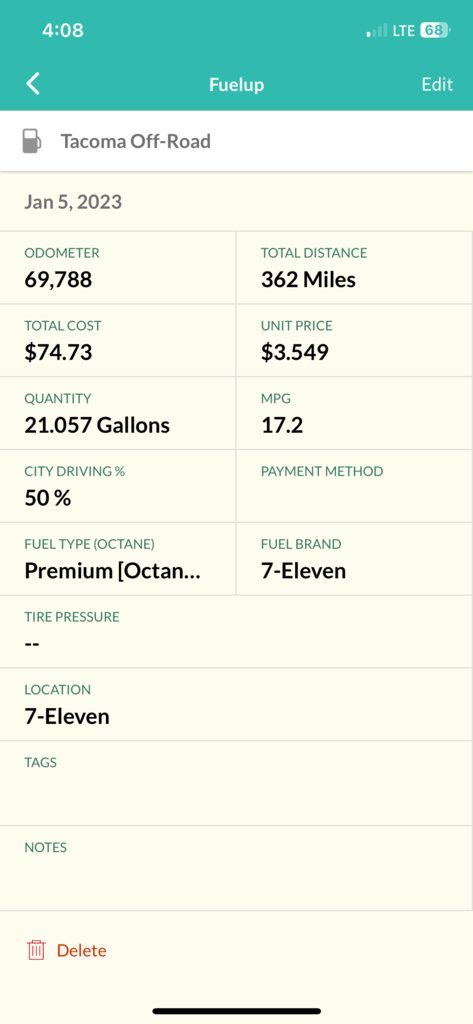Screen dimensions: 473x1024
Task: Tap the red trash can icon
Action: click(x=36, y=950)
